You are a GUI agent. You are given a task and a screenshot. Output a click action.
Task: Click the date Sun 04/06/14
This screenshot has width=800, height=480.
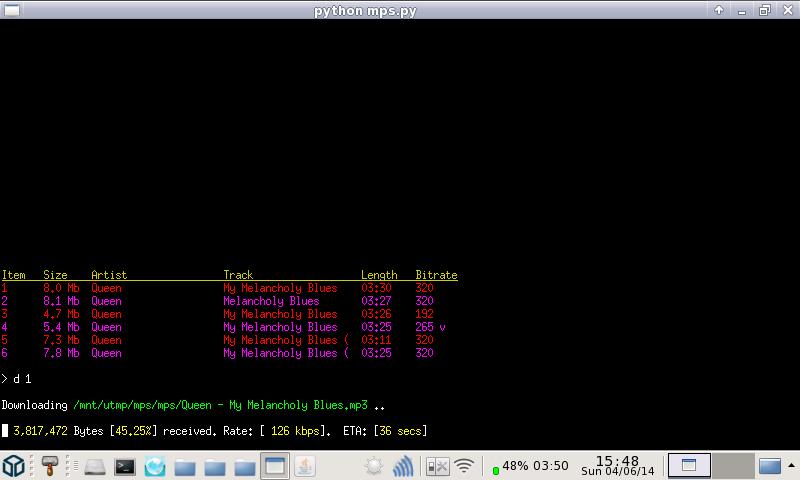[x=617, y=472]
